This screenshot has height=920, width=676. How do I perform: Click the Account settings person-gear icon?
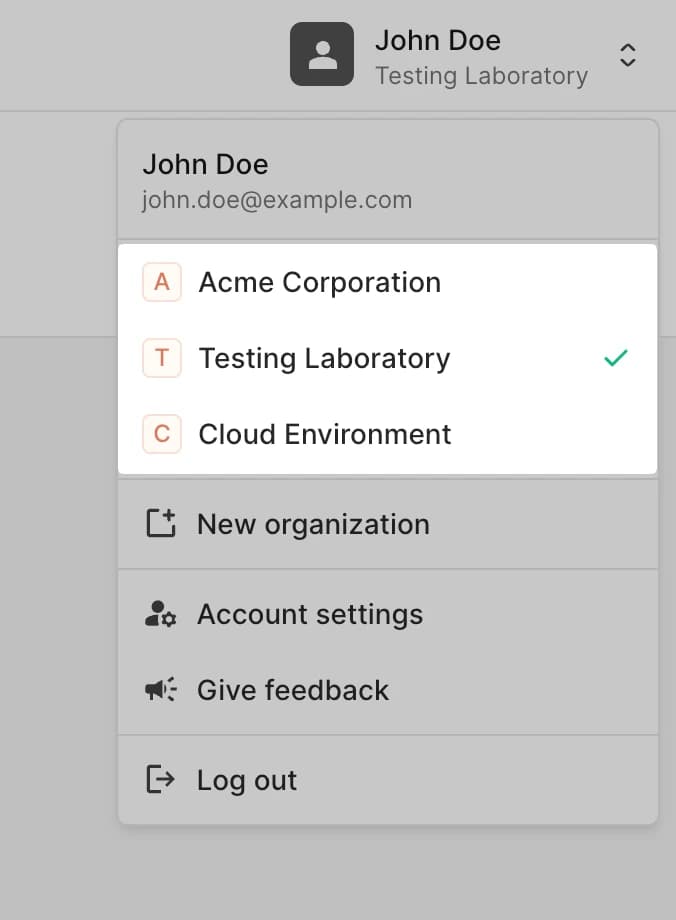pyautogui.click(x=160, y=615)
